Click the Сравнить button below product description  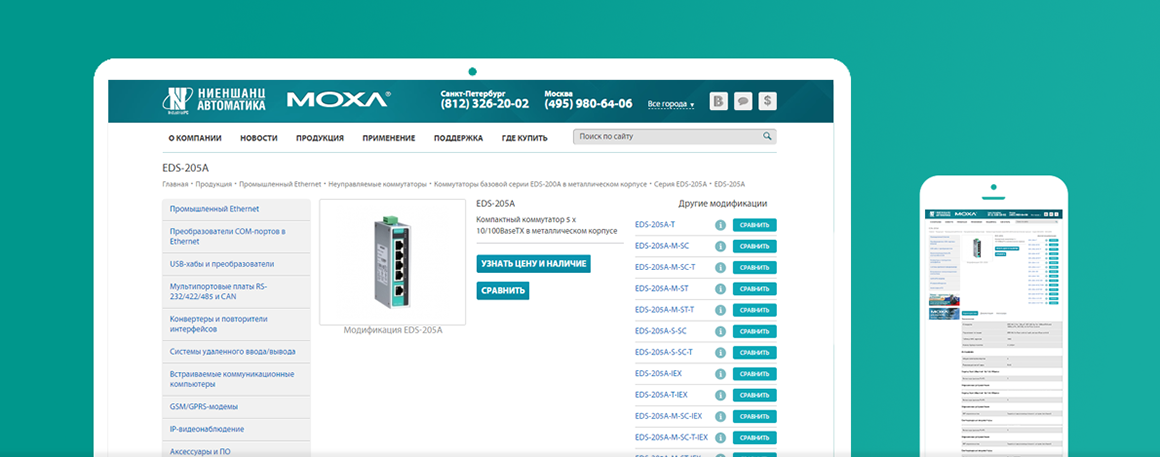(503, 291)
